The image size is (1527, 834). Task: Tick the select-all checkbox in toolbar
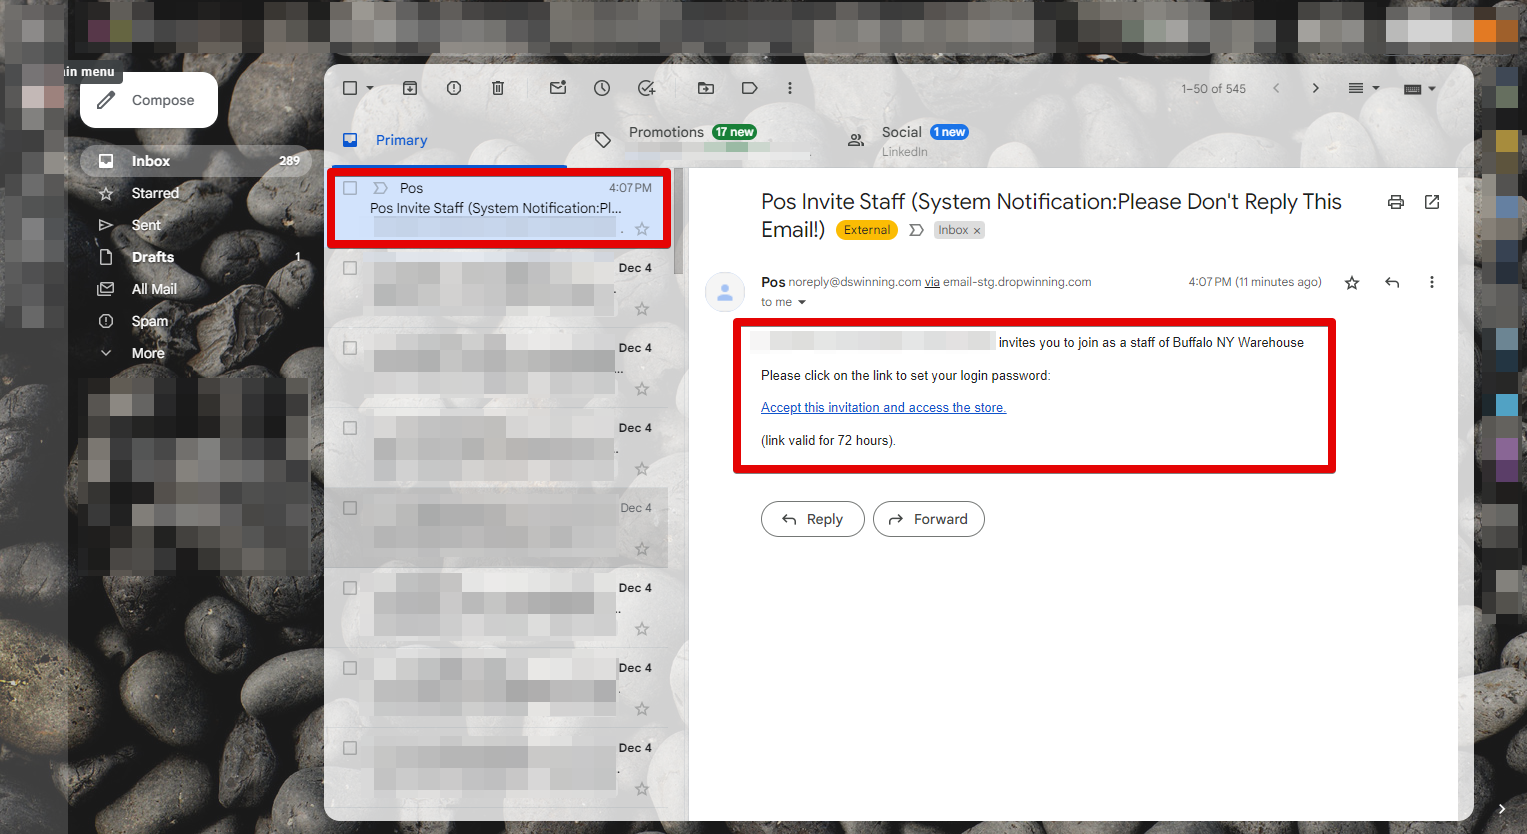pyautogui.click(x=350, y=88)
